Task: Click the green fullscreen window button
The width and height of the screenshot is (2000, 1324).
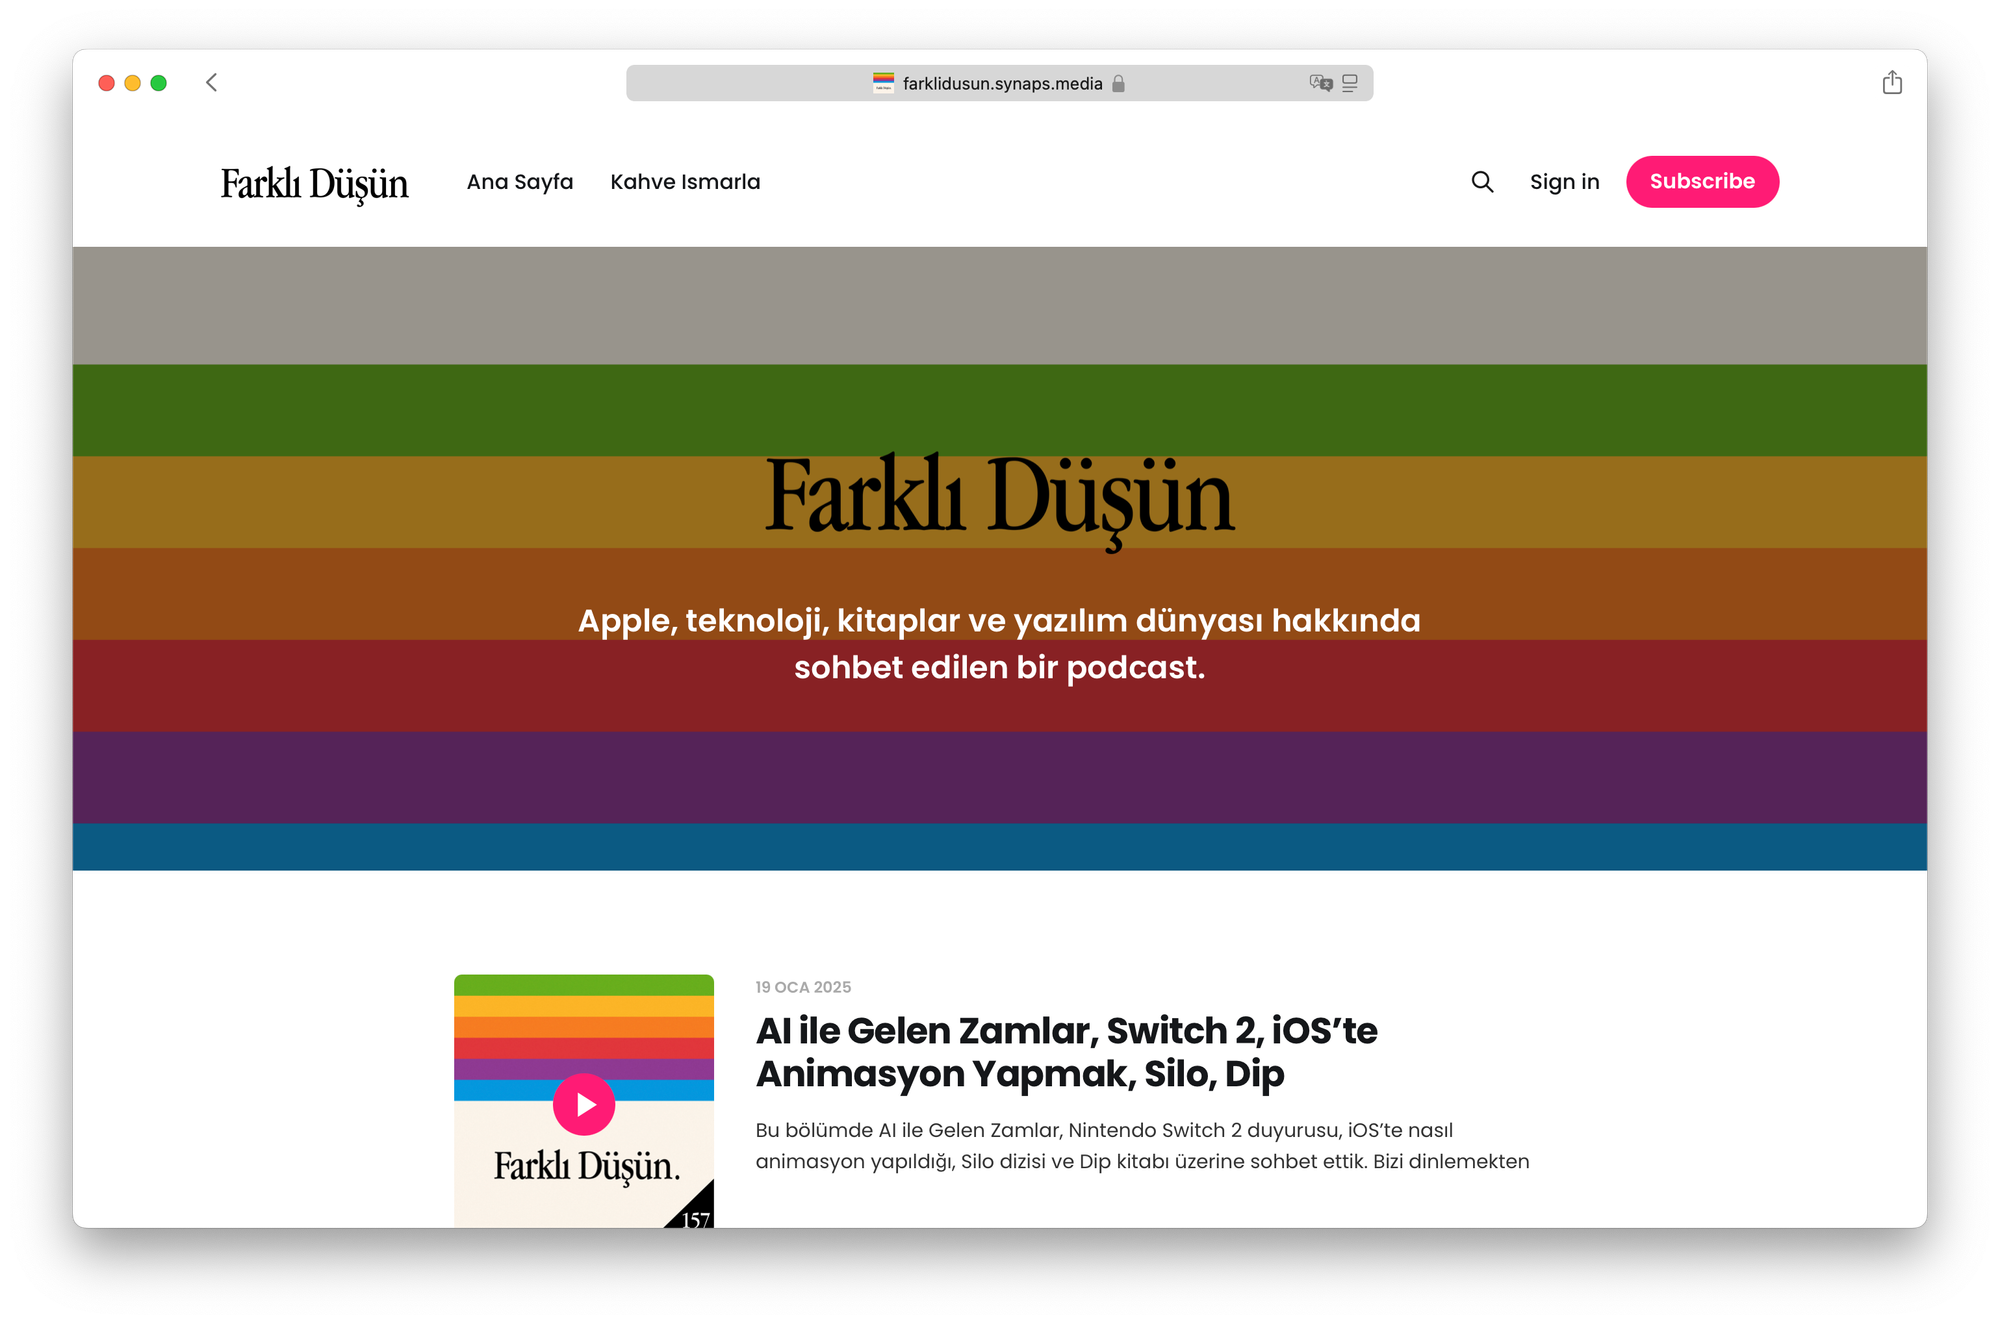Action: click(158, 83)
